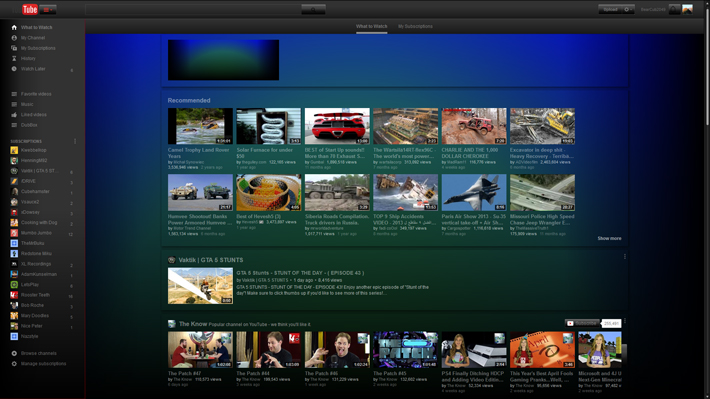
Task: Open XL Recordings channel
Action: point(36,264)
